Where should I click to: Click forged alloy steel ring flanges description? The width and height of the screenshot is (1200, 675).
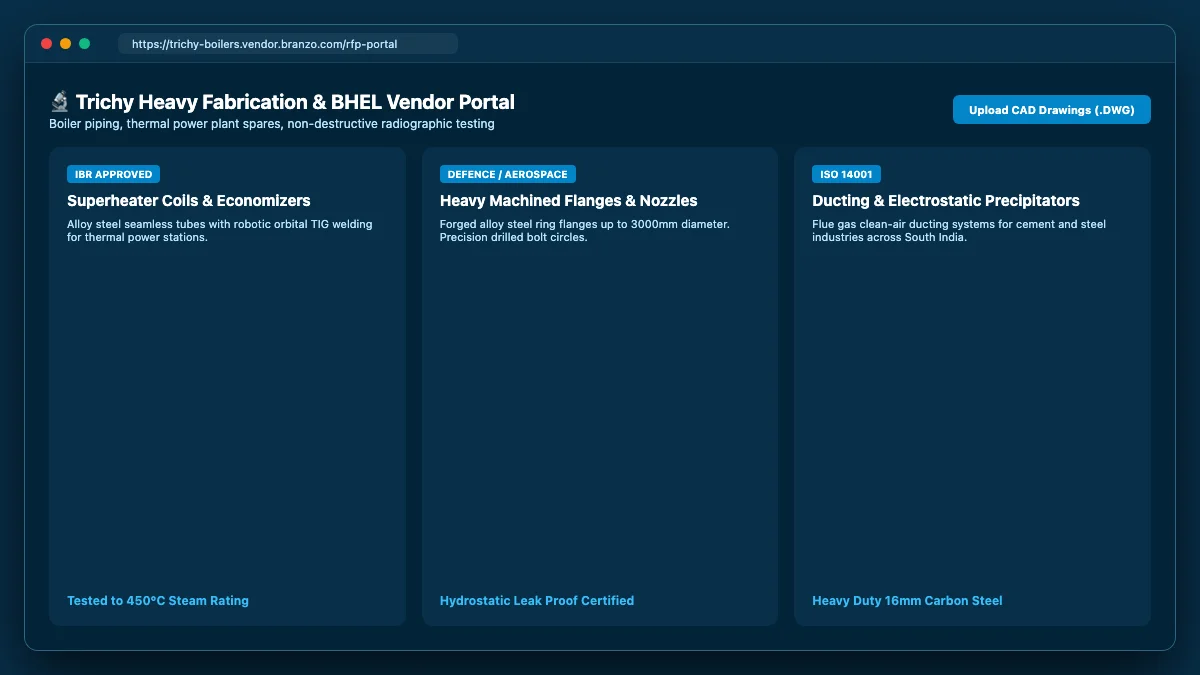coord(585,231)
